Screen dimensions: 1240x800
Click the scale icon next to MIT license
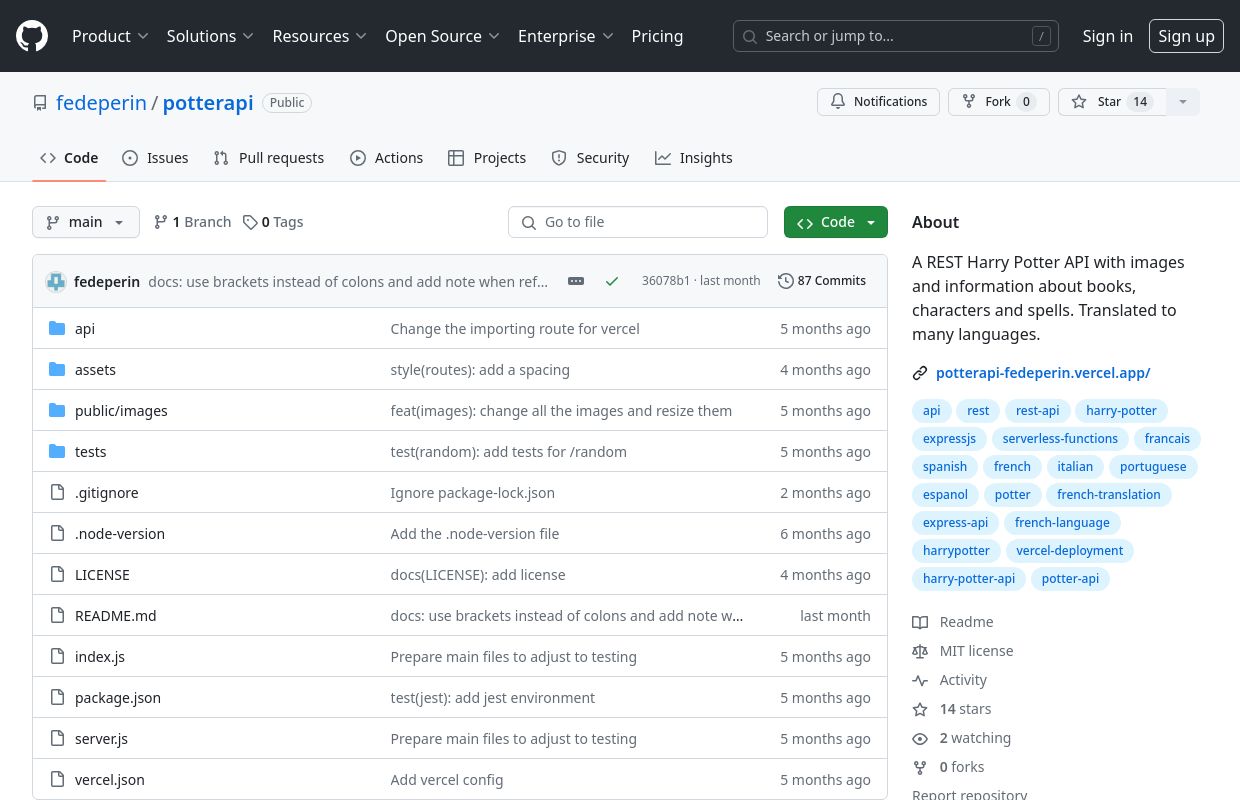pyautogui.click(x=920, y=651)
